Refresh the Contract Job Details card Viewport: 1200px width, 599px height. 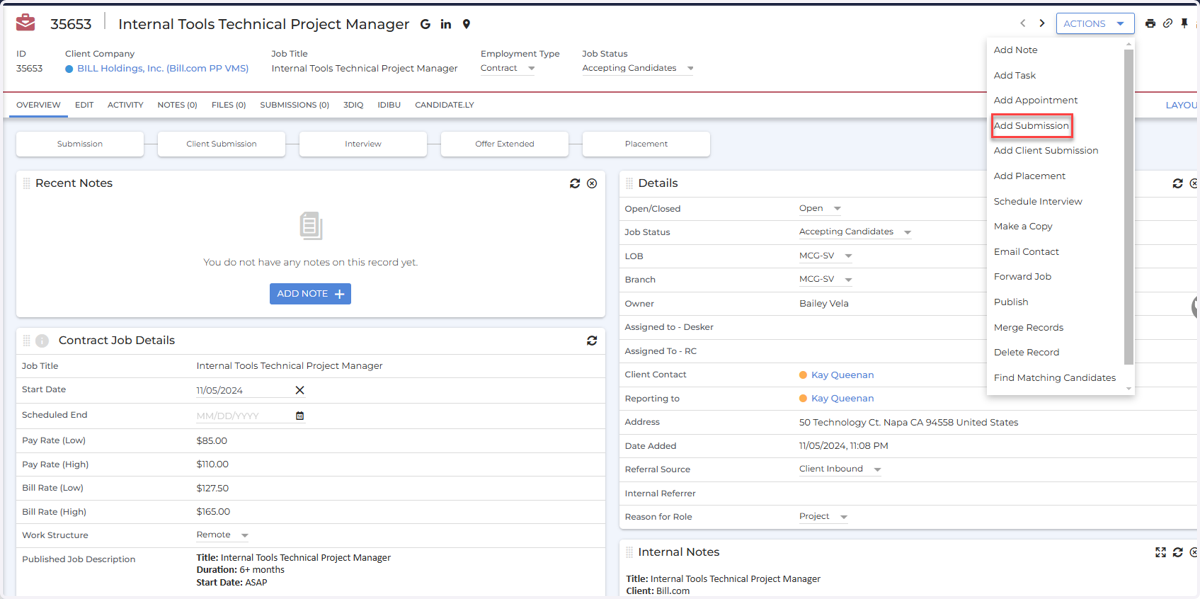pyautogui.click(x=592, y=340)
